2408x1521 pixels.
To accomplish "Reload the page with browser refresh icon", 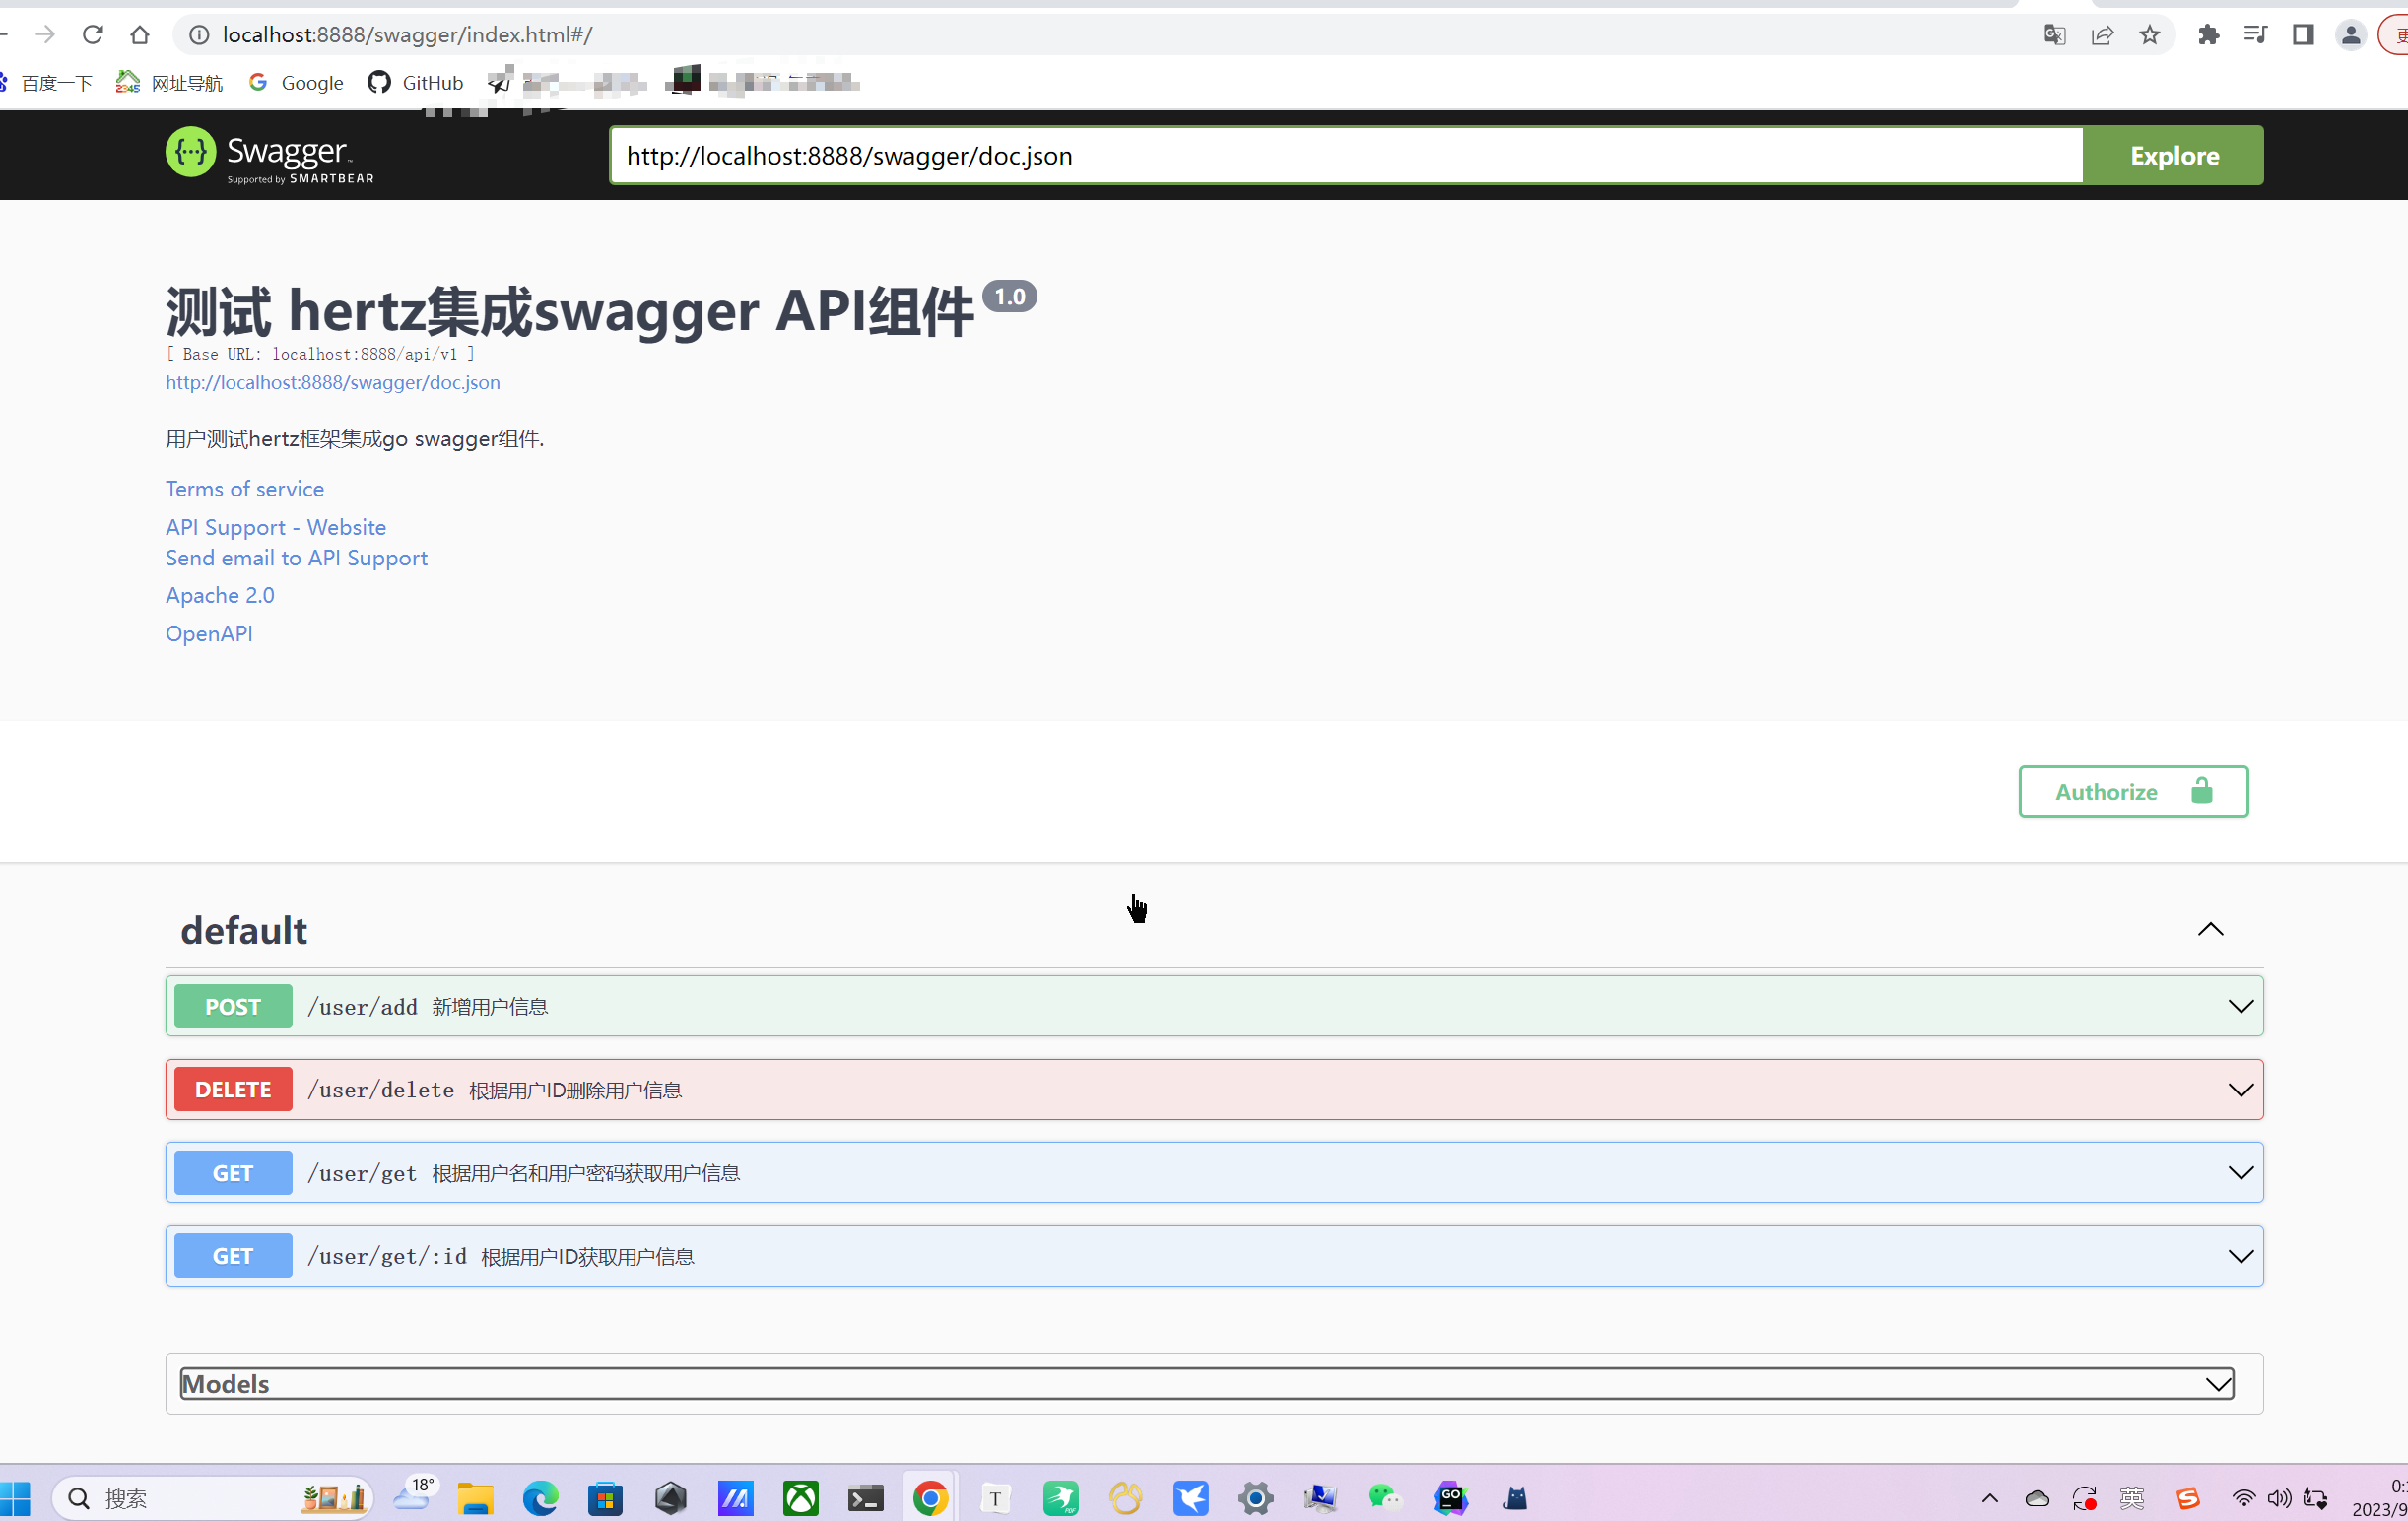I will coord(93,35).
